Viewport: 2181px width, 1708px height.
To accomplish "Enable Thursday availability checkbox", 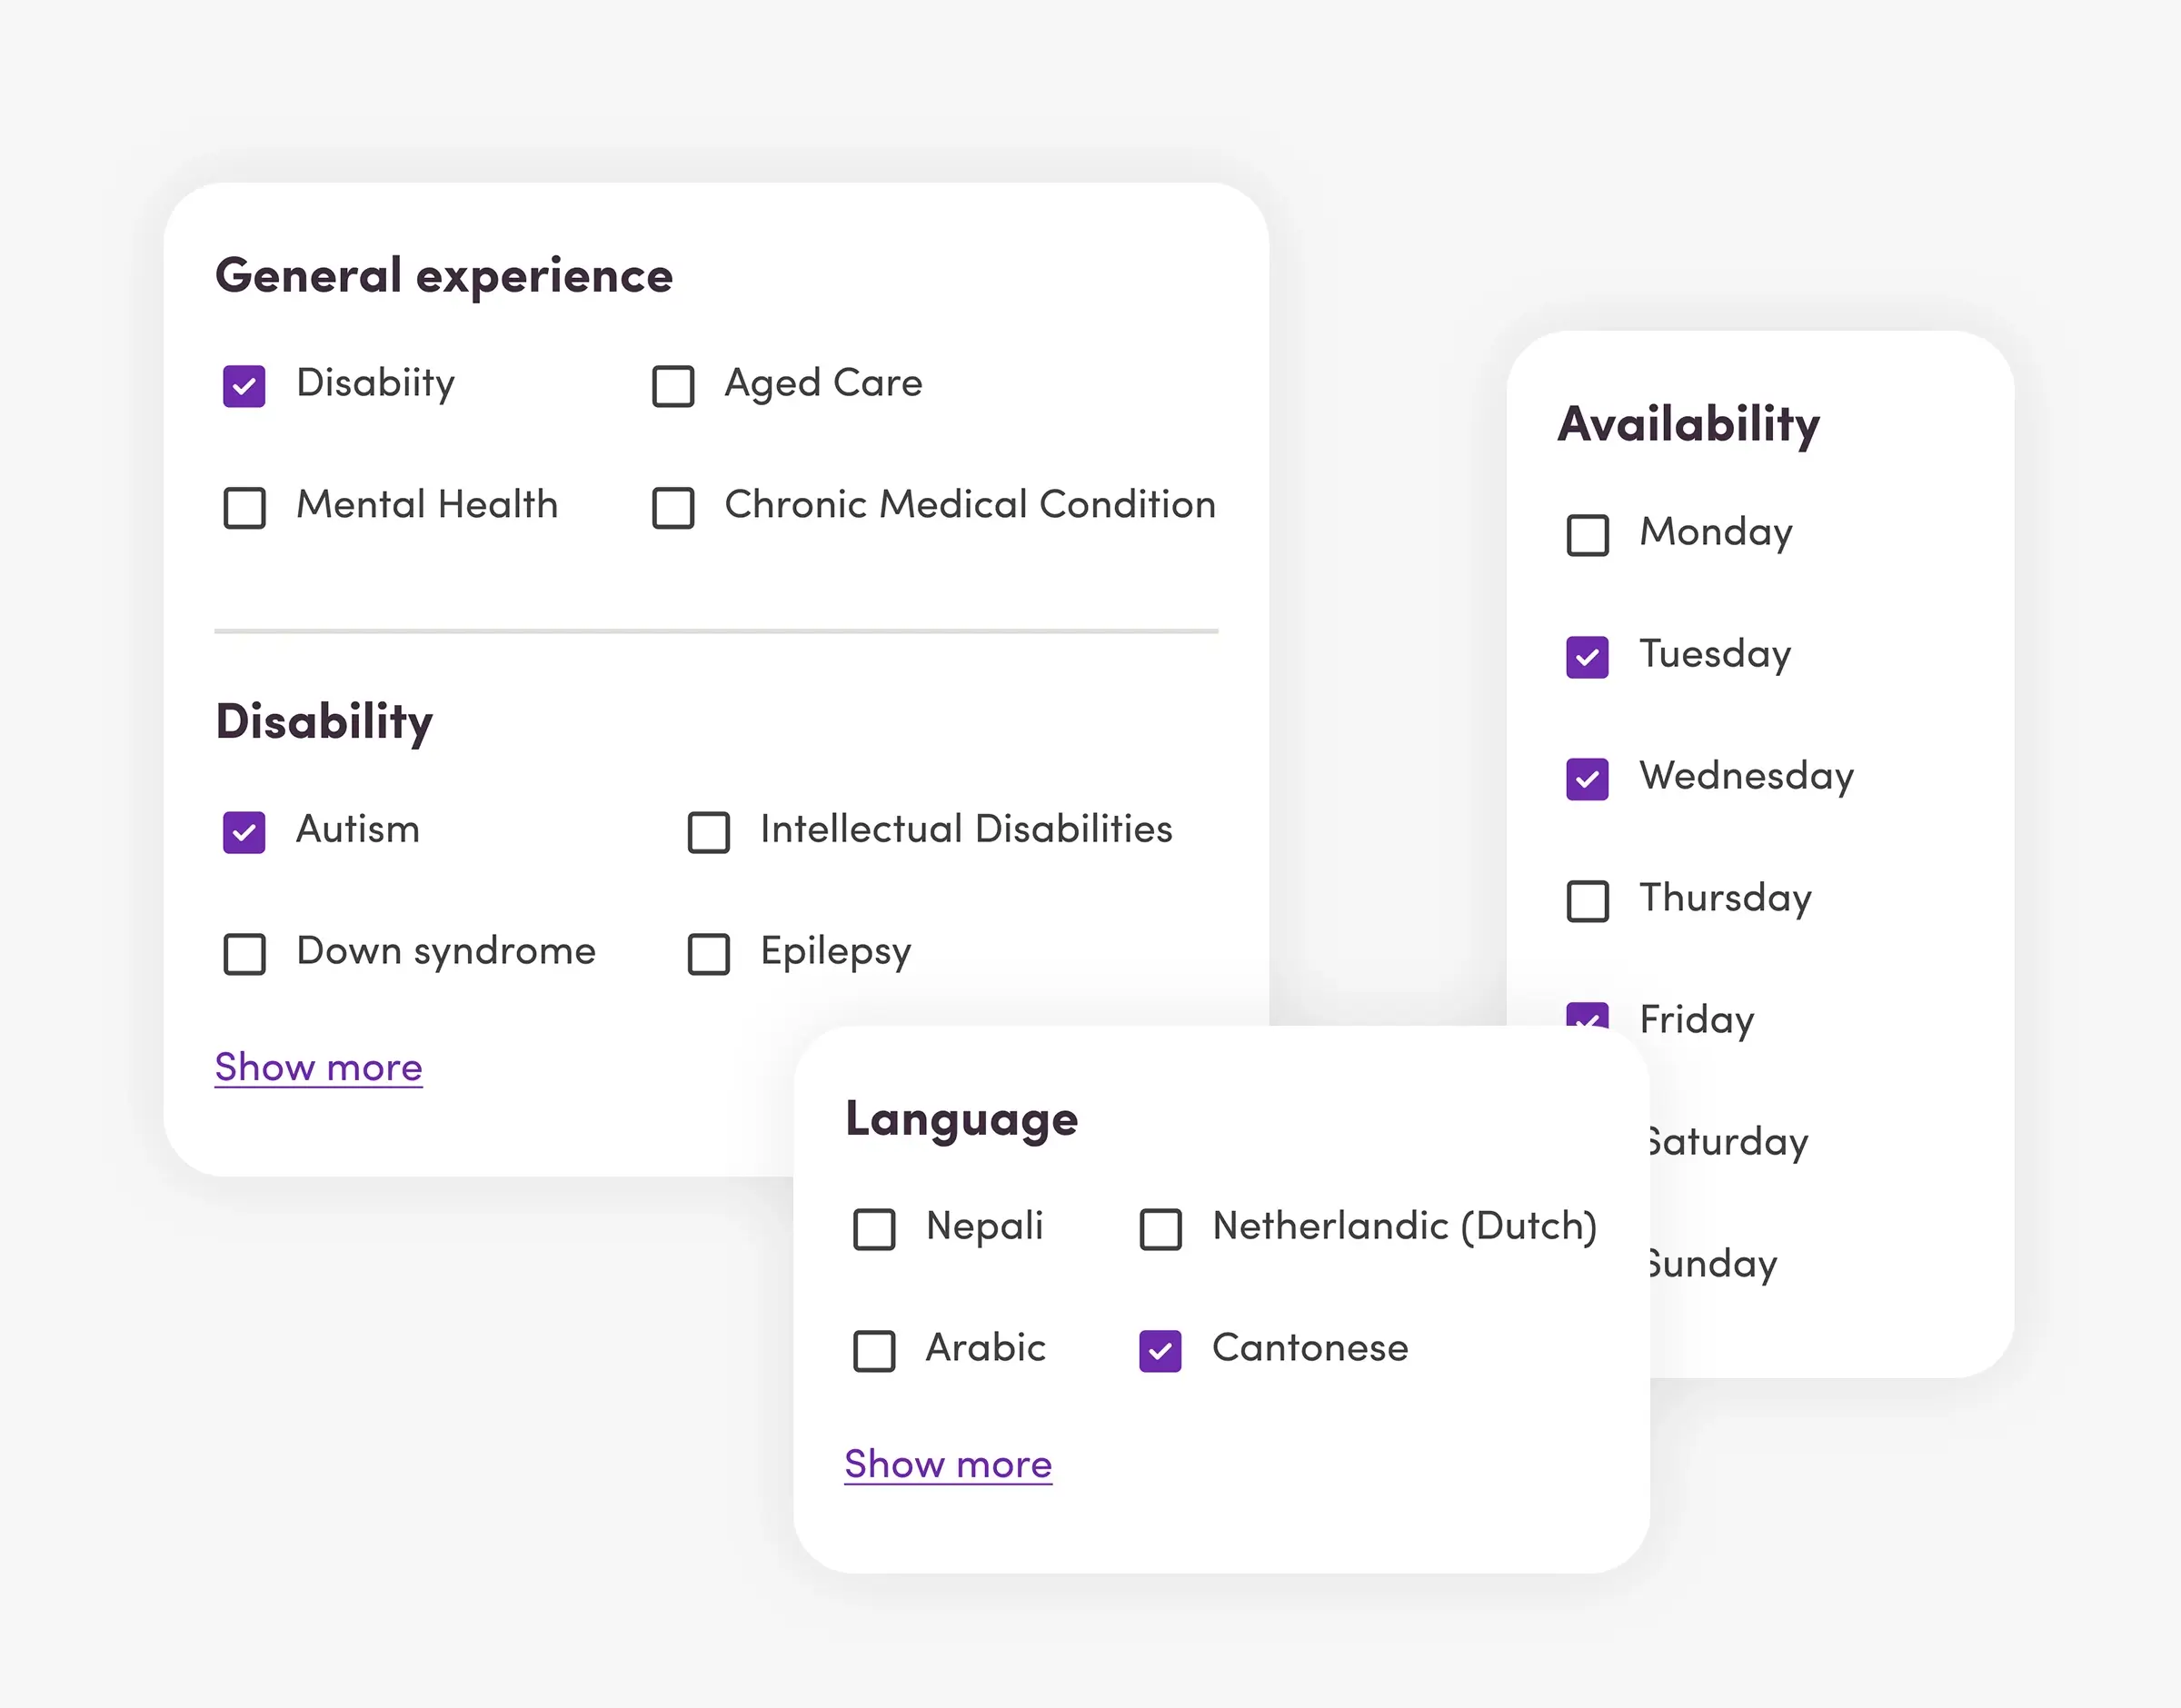I will pos(1587,901).
